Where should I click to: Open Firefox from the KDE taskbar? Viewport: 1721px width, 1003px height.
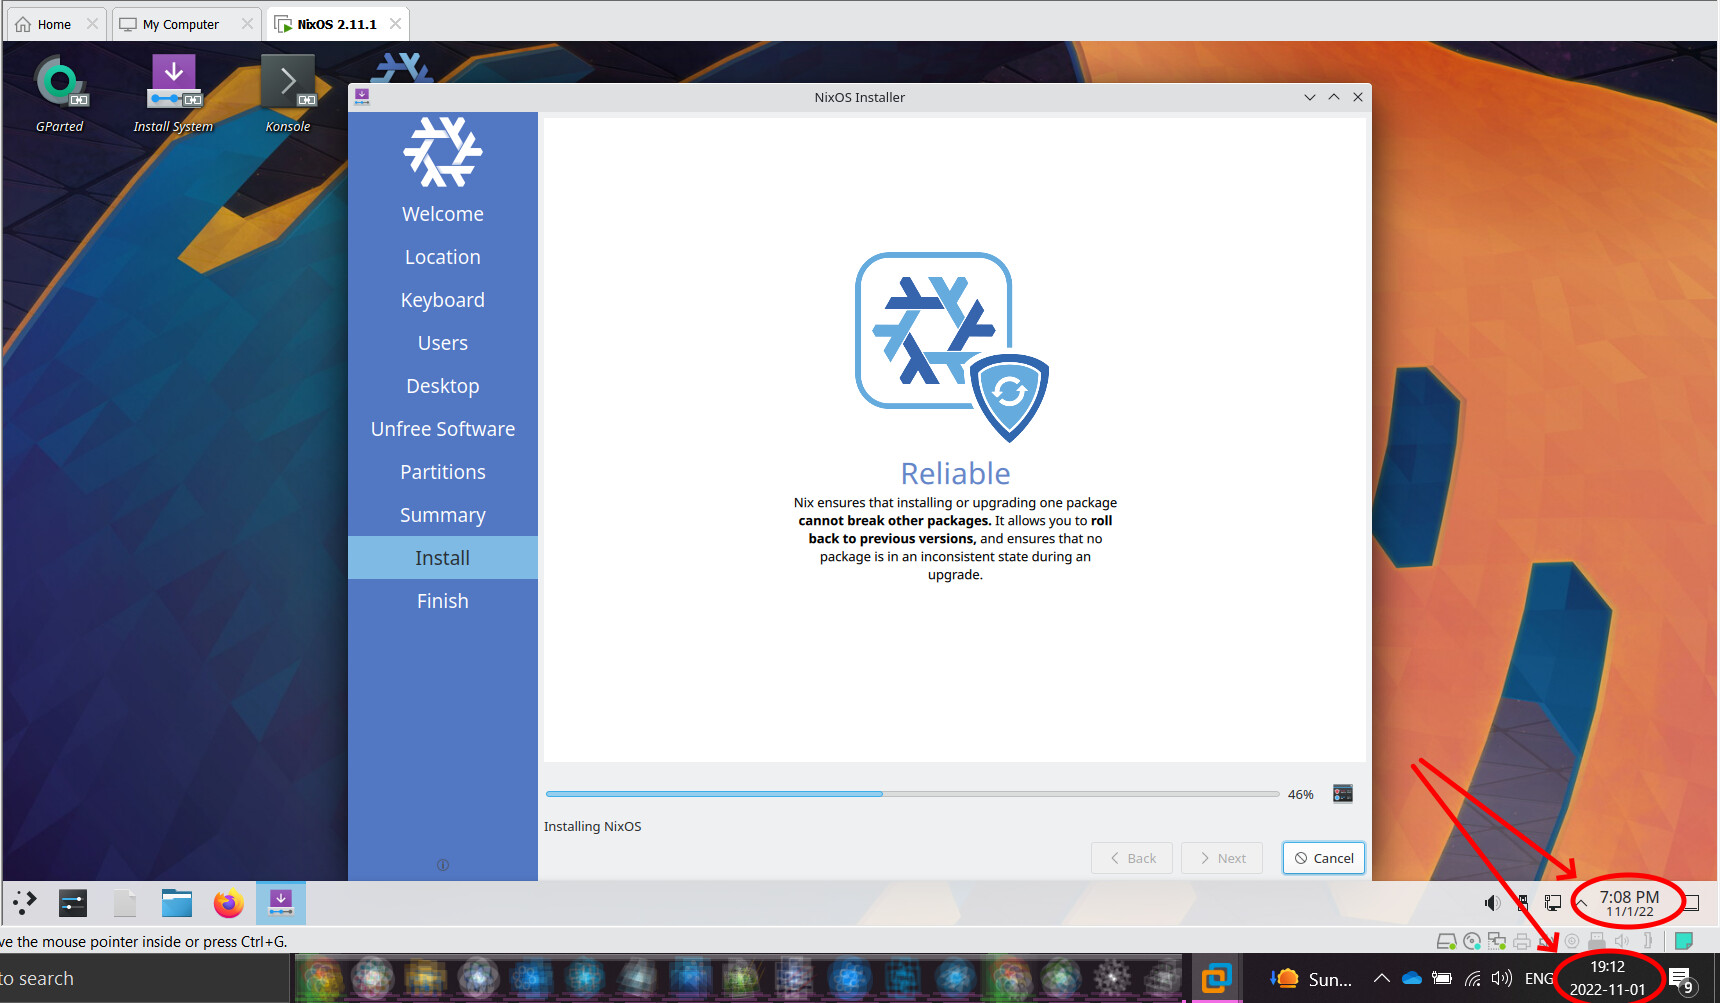[228, 902]
